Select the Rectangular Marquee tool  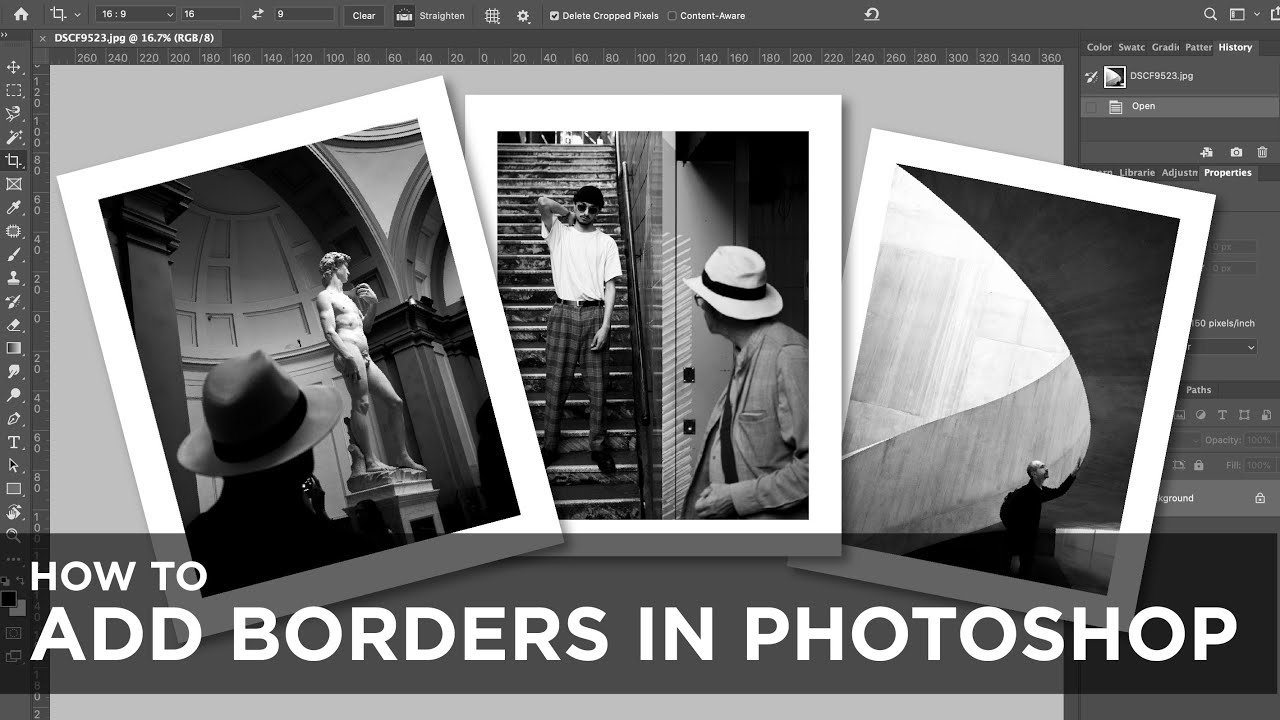[14, 90]
